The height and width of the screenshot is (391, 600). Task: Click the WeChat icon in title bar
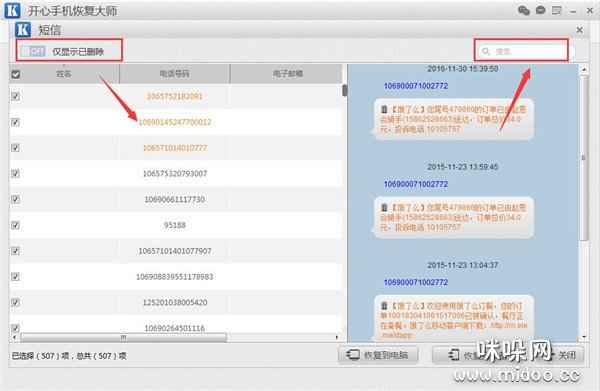[524, 10]
